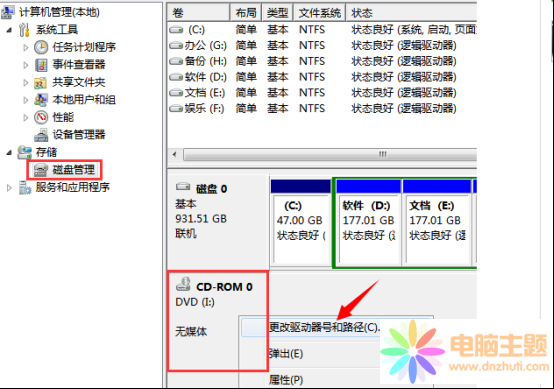
Task: Collapse the Storage (存储) tree node
Action: pyautogui.click(x=10, y=153)
